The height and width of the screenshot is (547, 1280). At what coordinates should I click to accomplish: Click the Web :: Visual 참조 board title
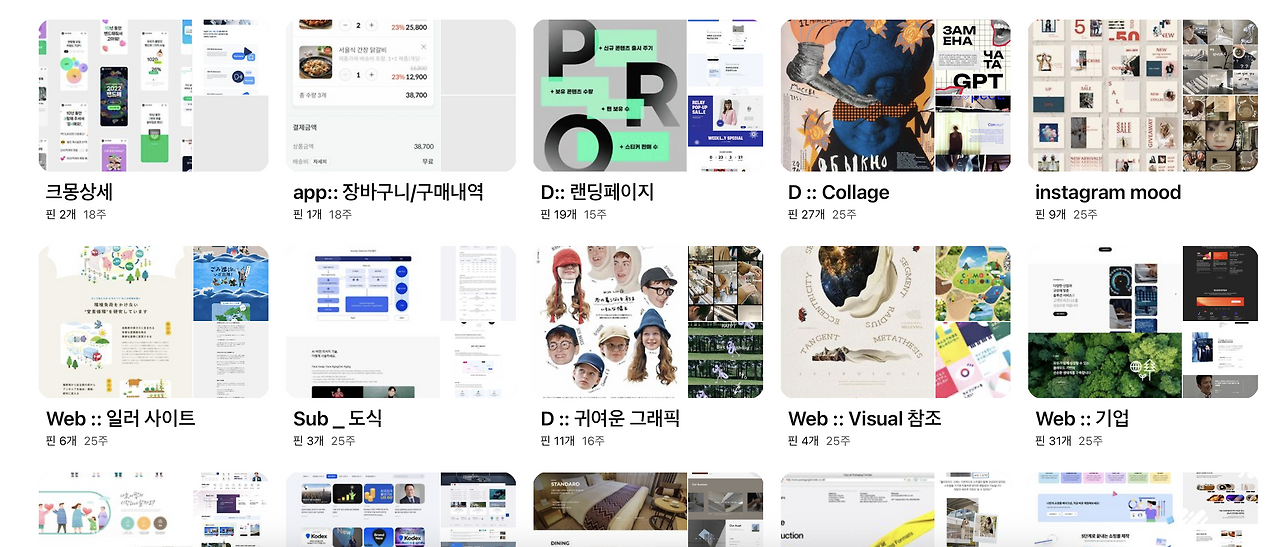click(865, 418)
